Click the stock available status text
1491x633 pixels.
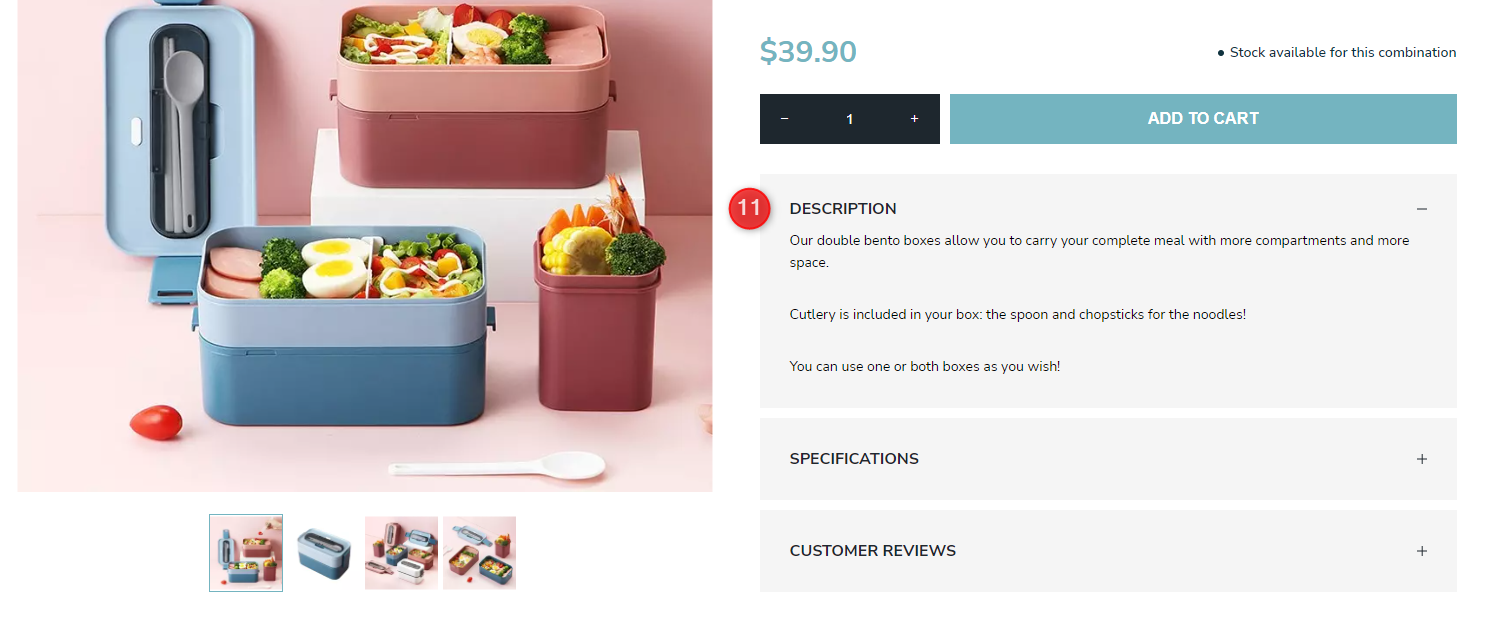pyautogui.click(x=1337, y=52)
